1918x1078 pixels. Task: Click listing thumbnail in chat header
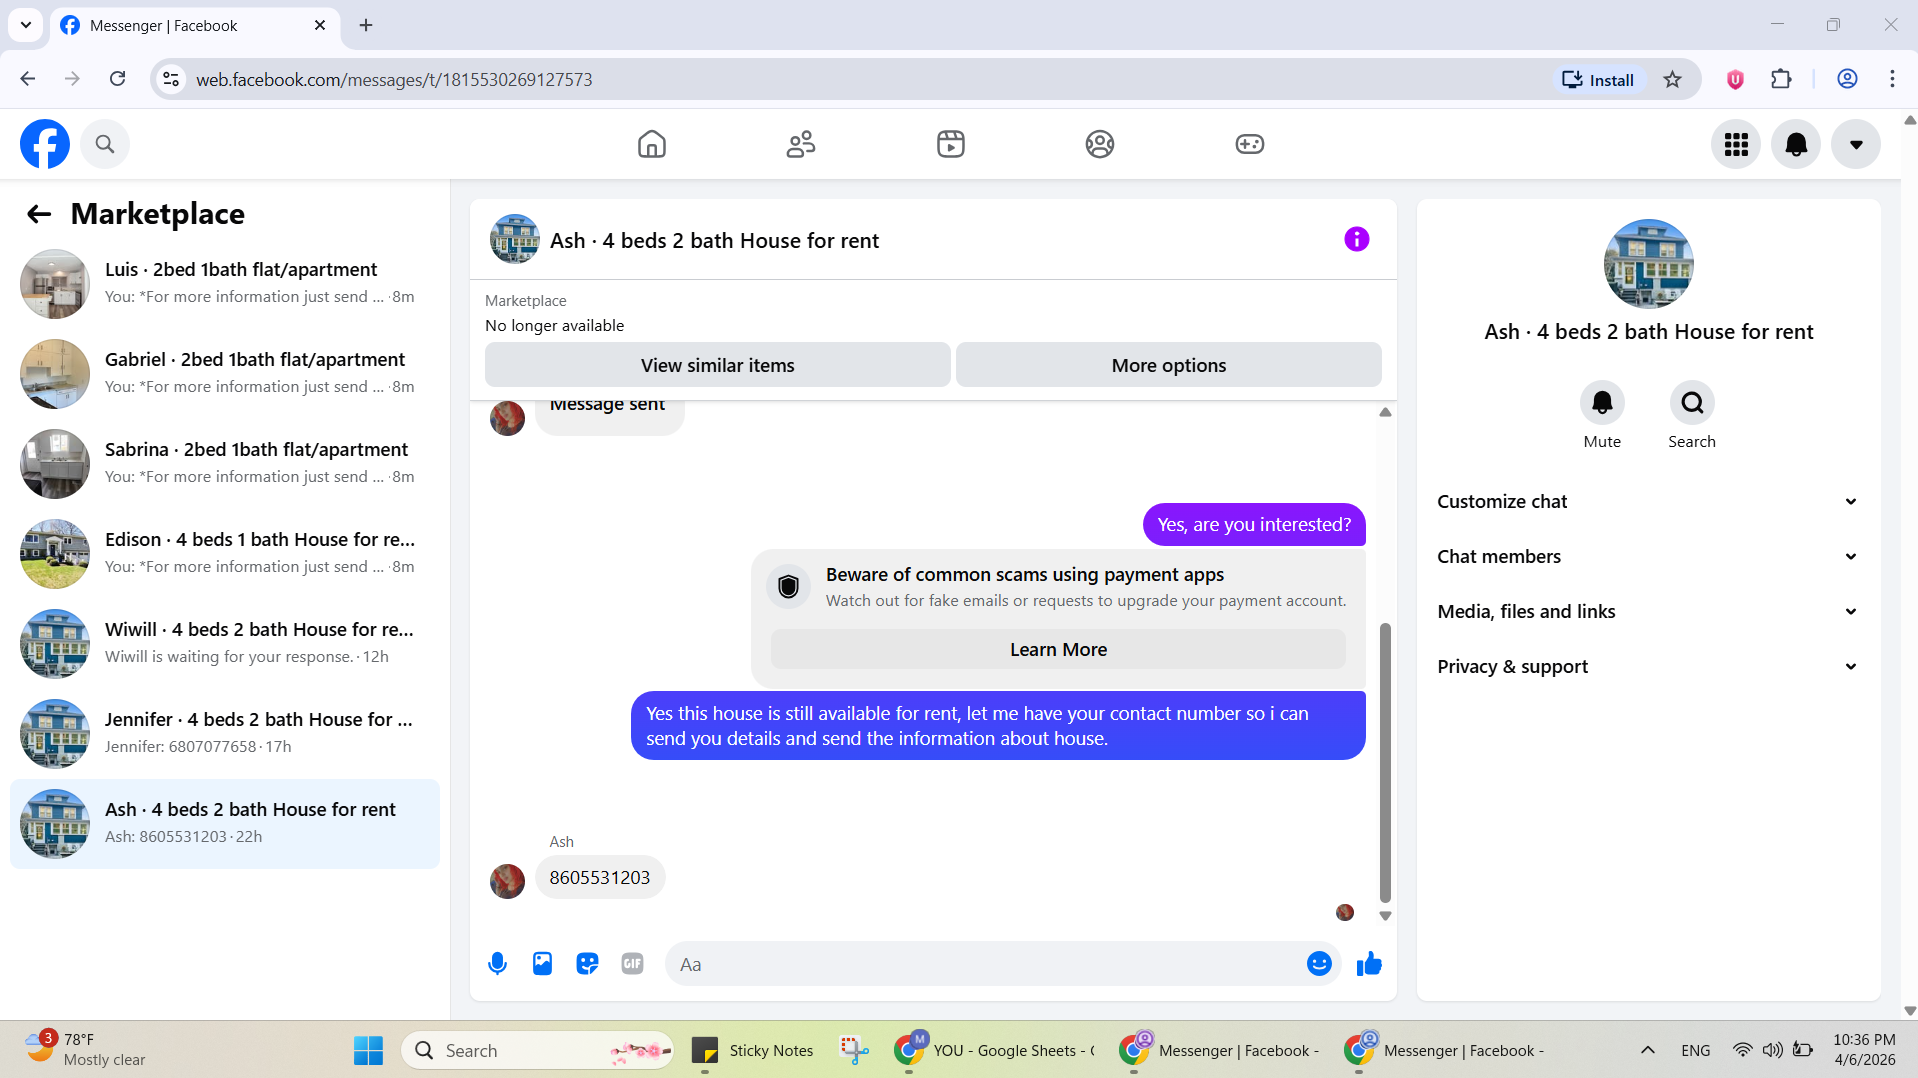click(x=515, y=239)
